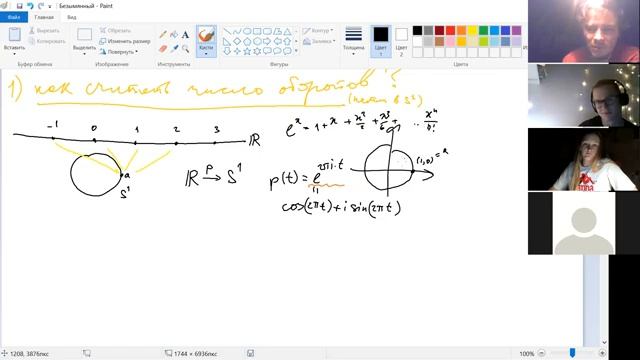Pick the Triangle shape
The image size is (640, 360).
point(287,31)
